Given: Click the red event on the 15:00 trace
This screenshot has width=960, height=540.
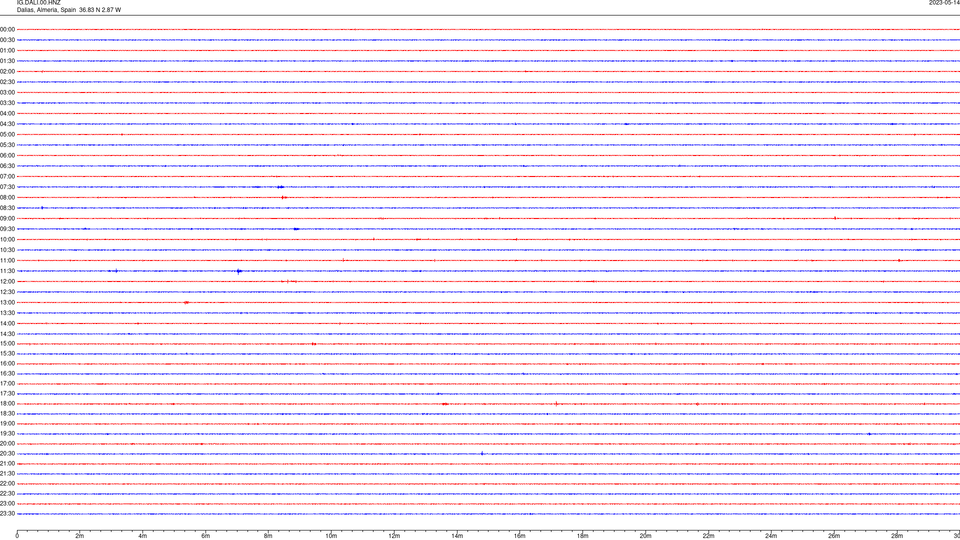Looking at the screenshot, I should [x=313, y=344].
